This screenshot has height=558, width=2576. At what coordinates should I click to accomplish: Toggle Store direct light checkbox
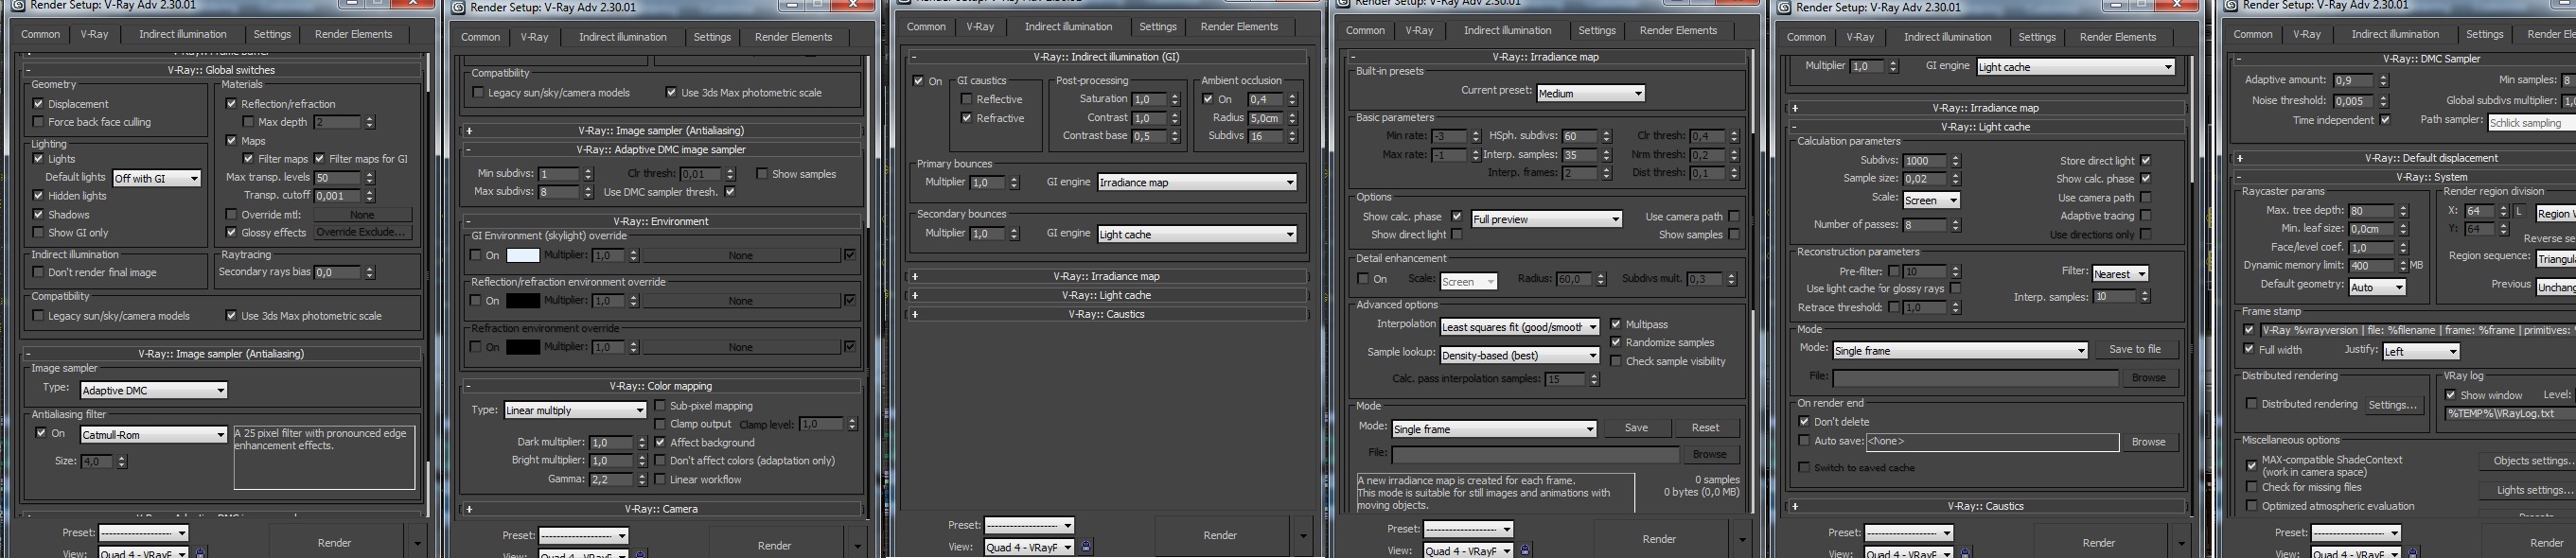[x=2146, y=161]
